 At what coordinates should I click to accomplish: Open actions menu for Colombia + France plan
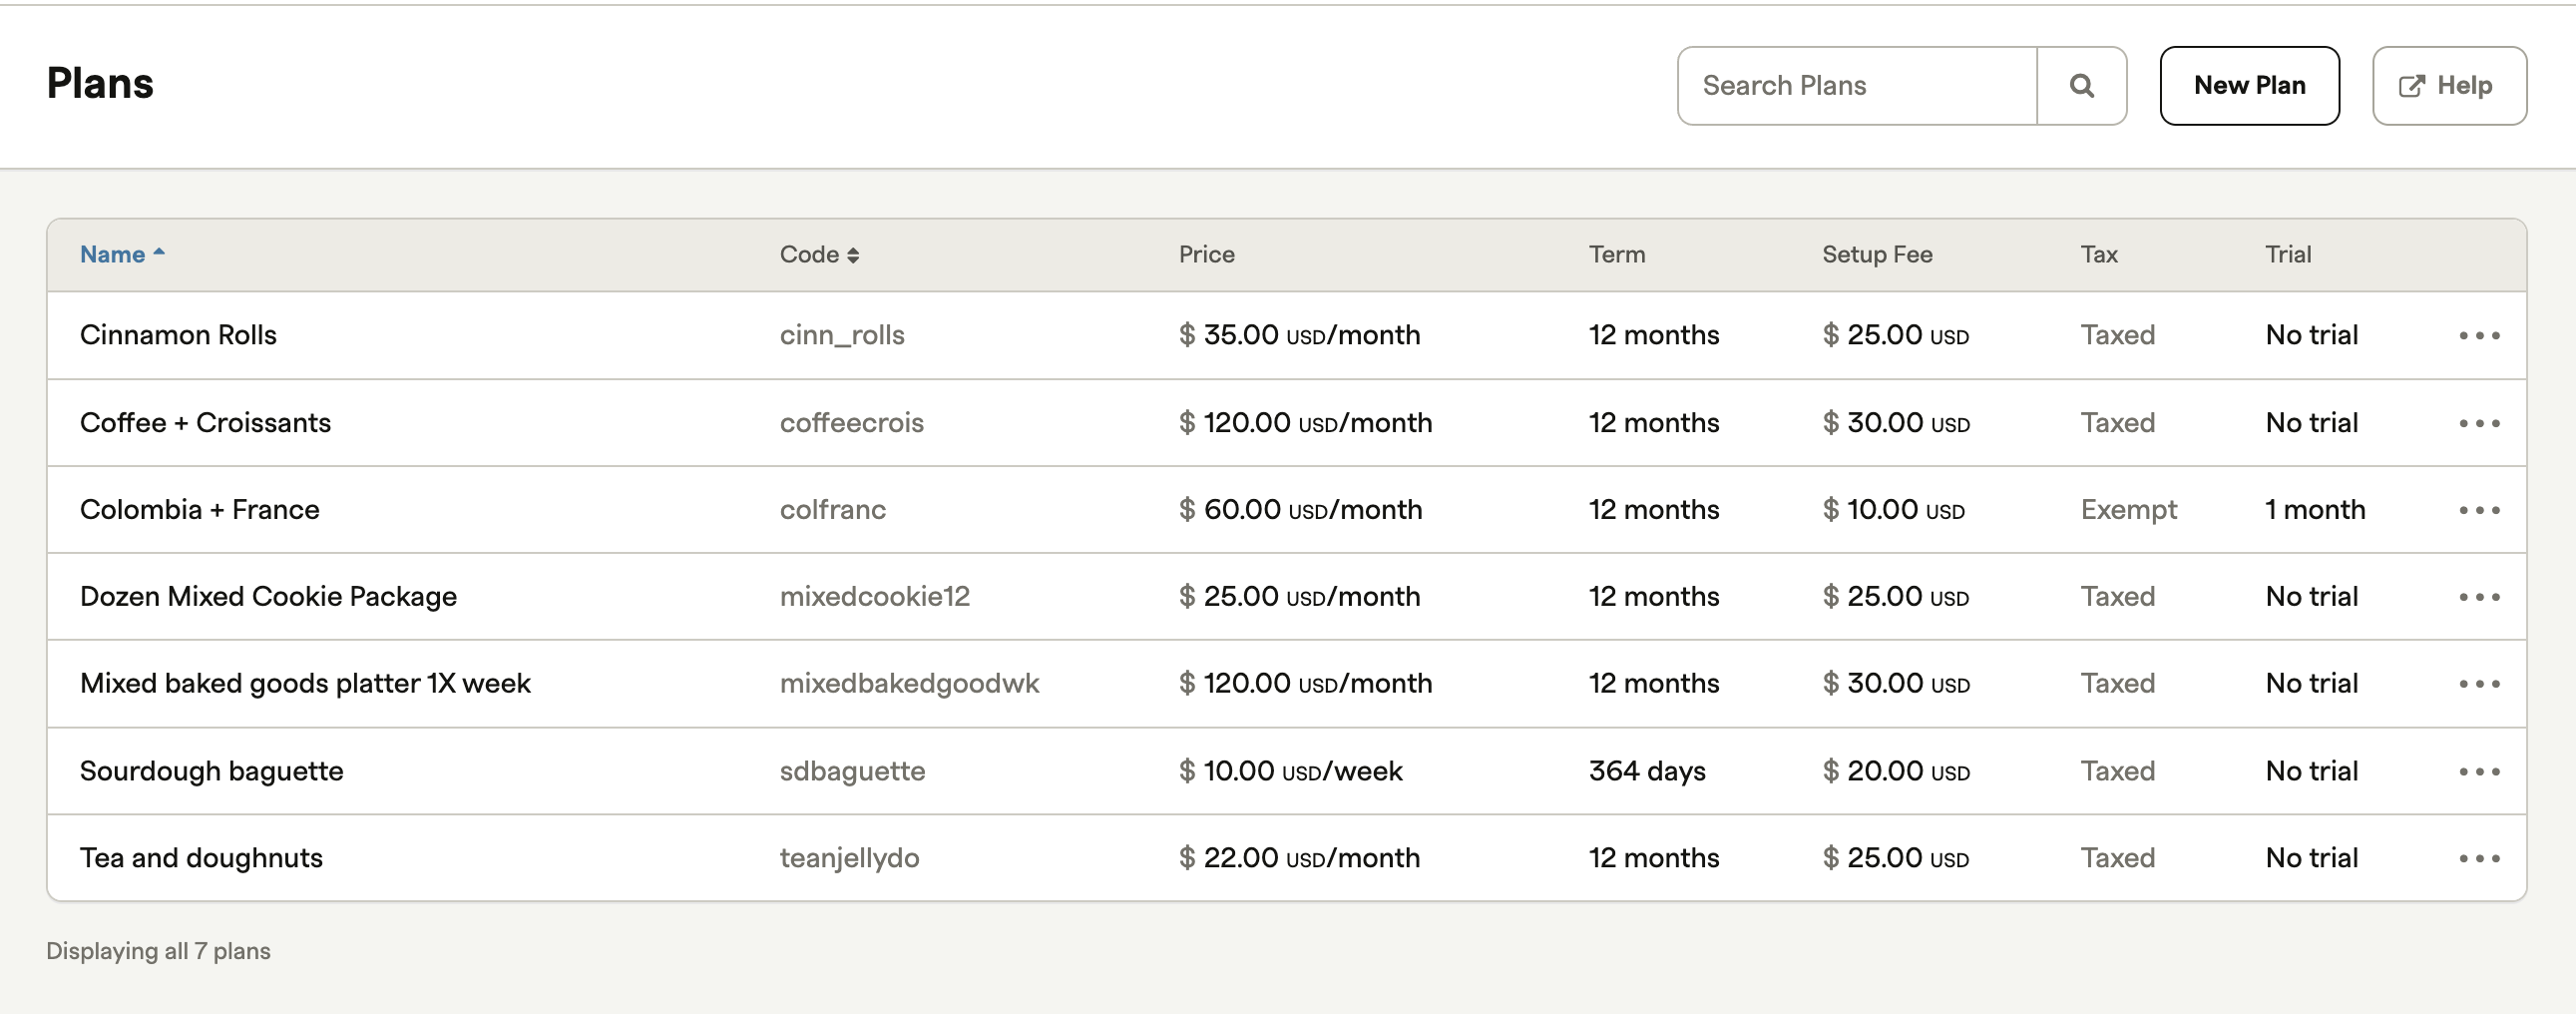pos(2479,511)
